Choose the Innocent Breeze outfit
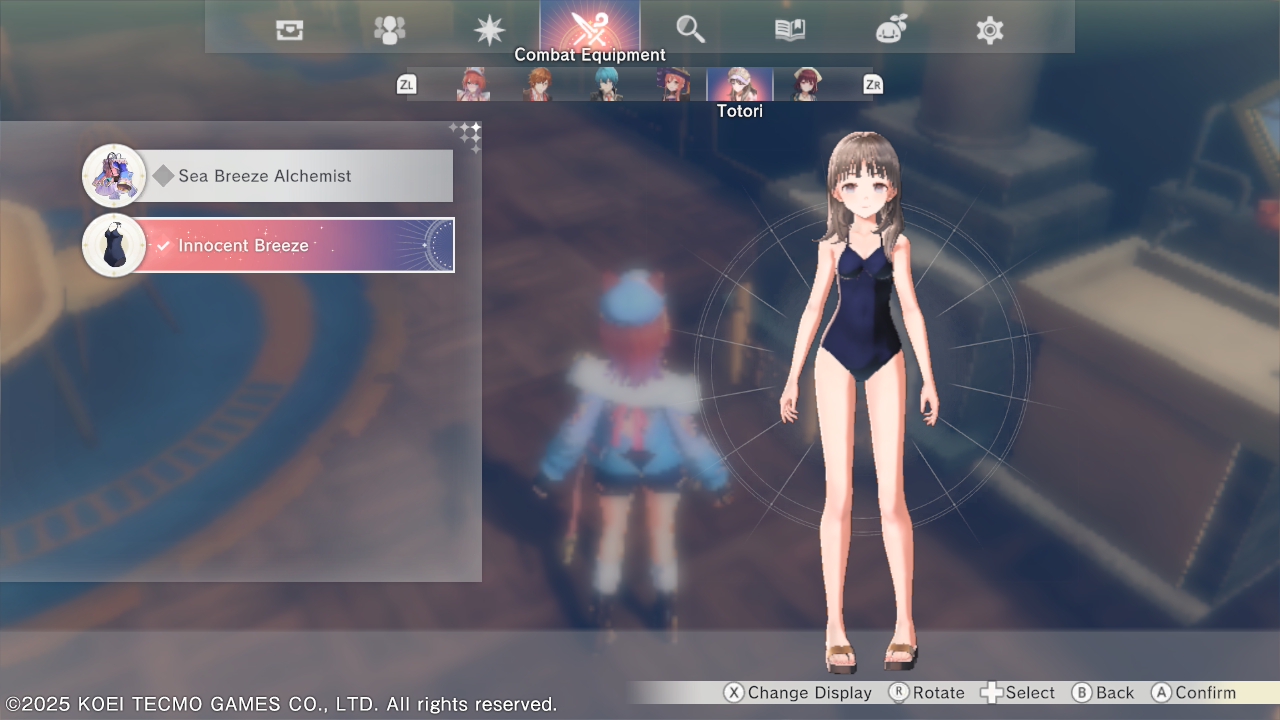 coord(268,245)
